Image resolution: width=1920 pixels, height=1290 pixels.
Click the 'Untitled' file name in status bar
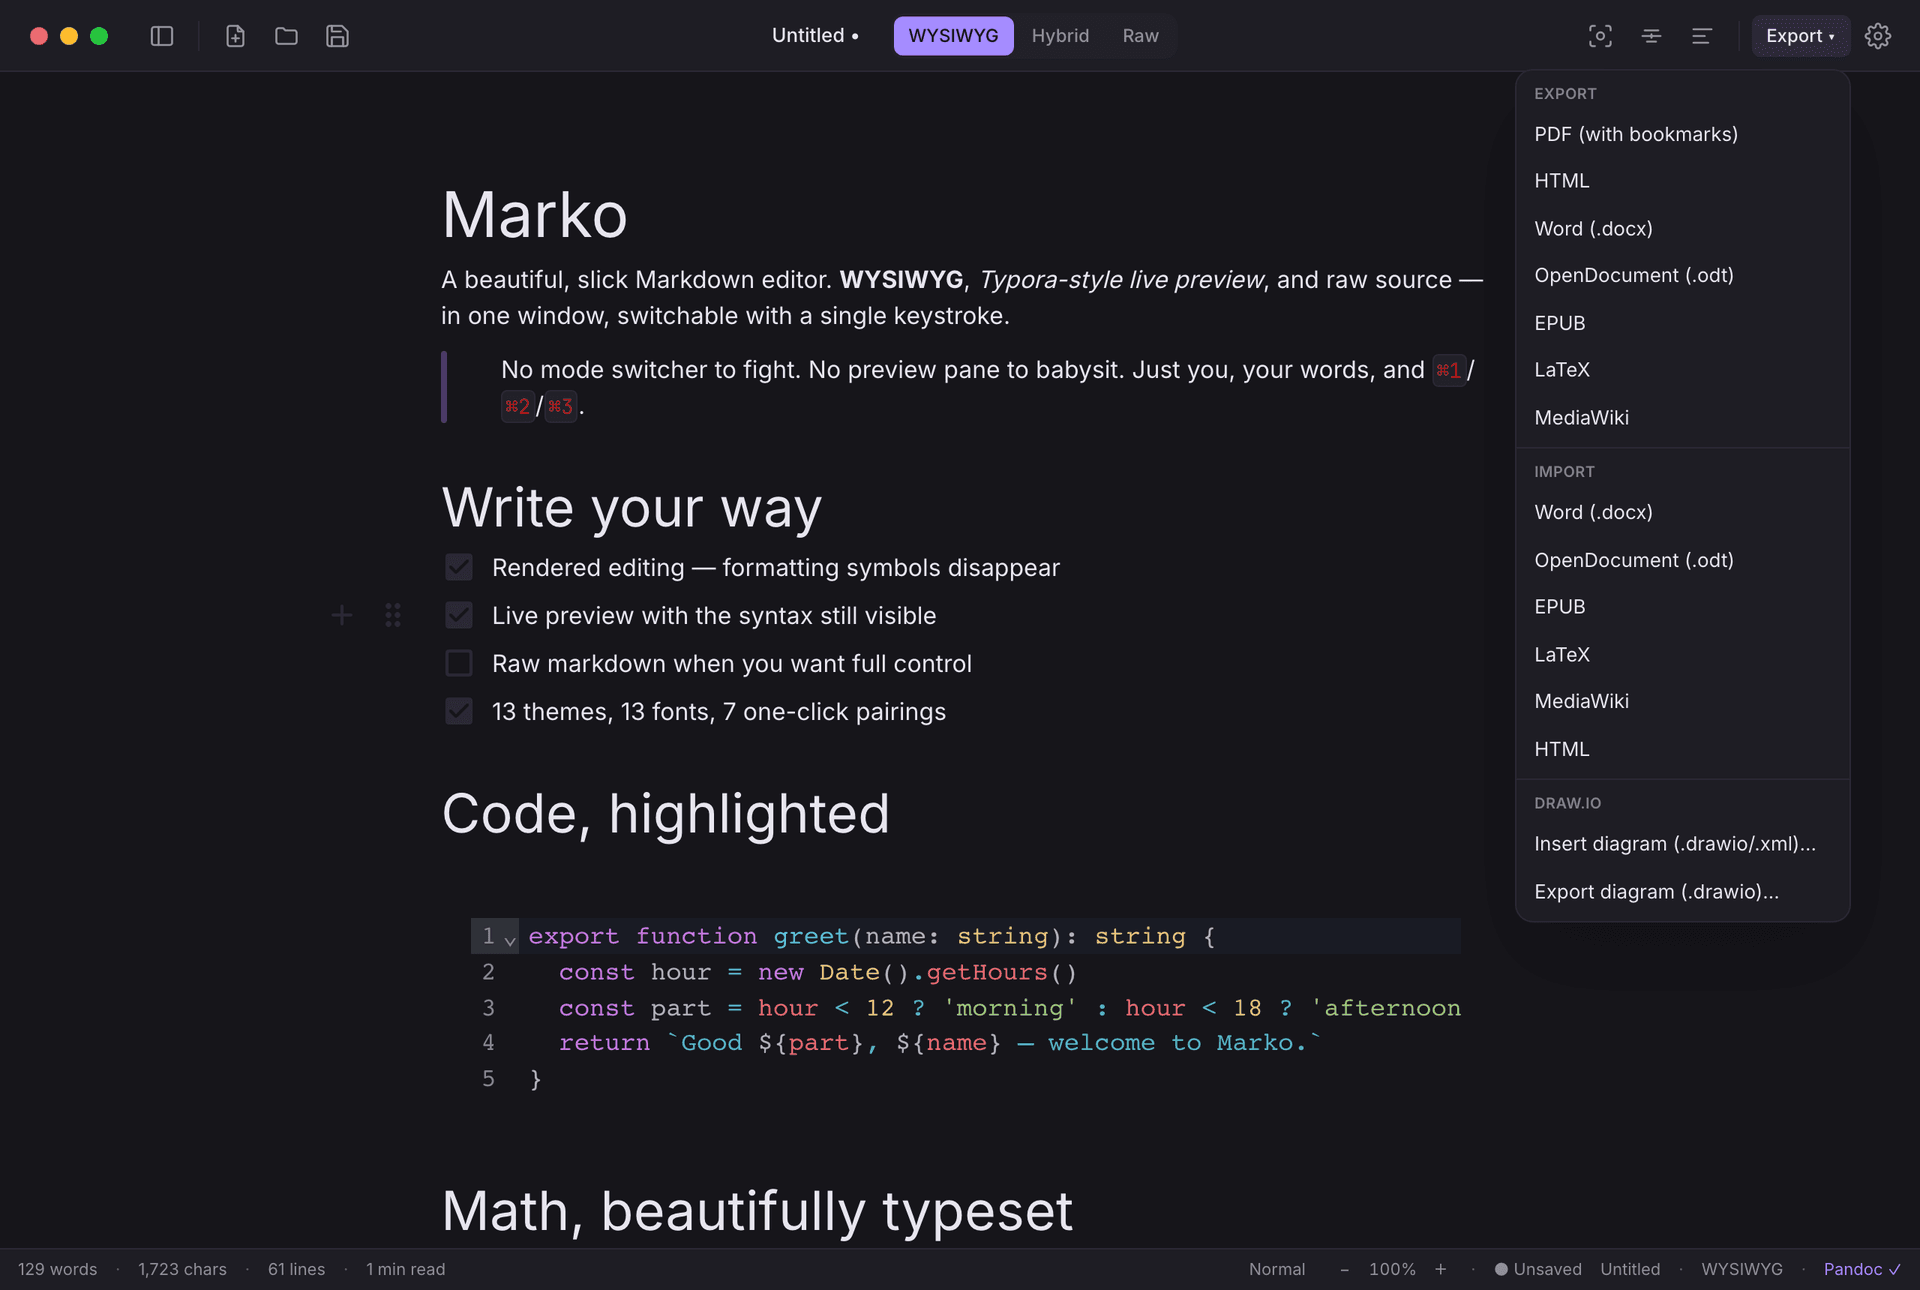pos(1630,1269)
